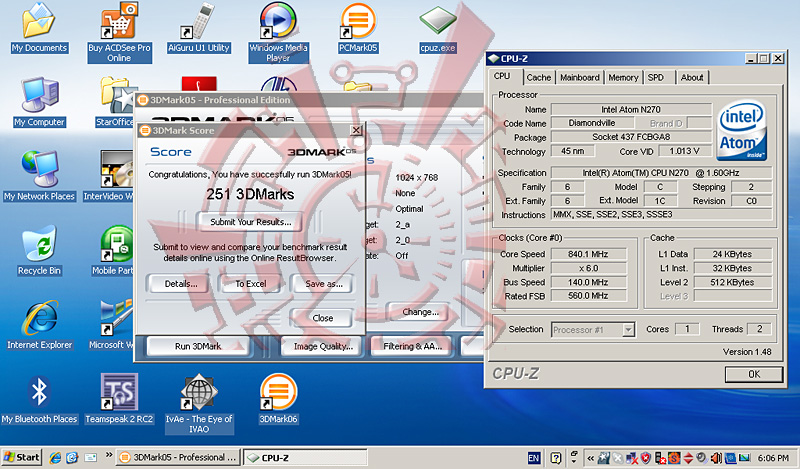Click the Intel Atom logo in CPU-Z
The image size is (800, 469).
(x=742, y=130)
